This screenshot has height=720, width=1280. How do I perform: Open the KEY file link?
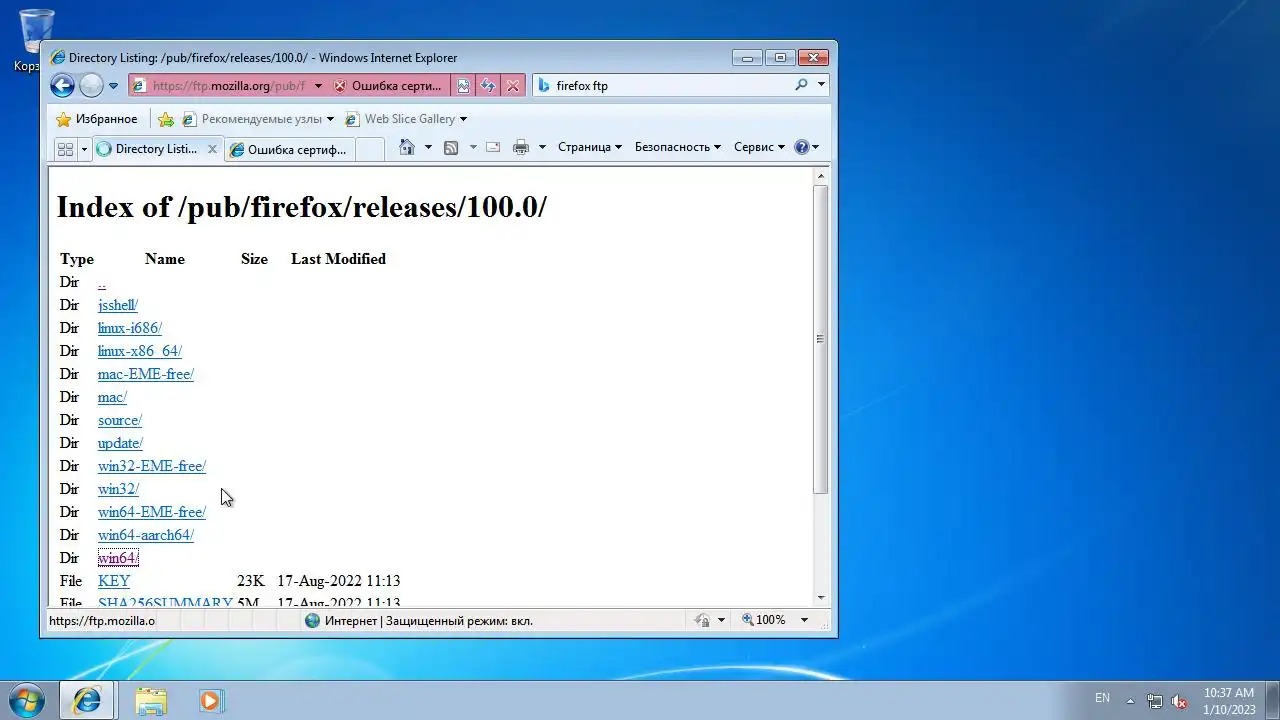[114, 581]
